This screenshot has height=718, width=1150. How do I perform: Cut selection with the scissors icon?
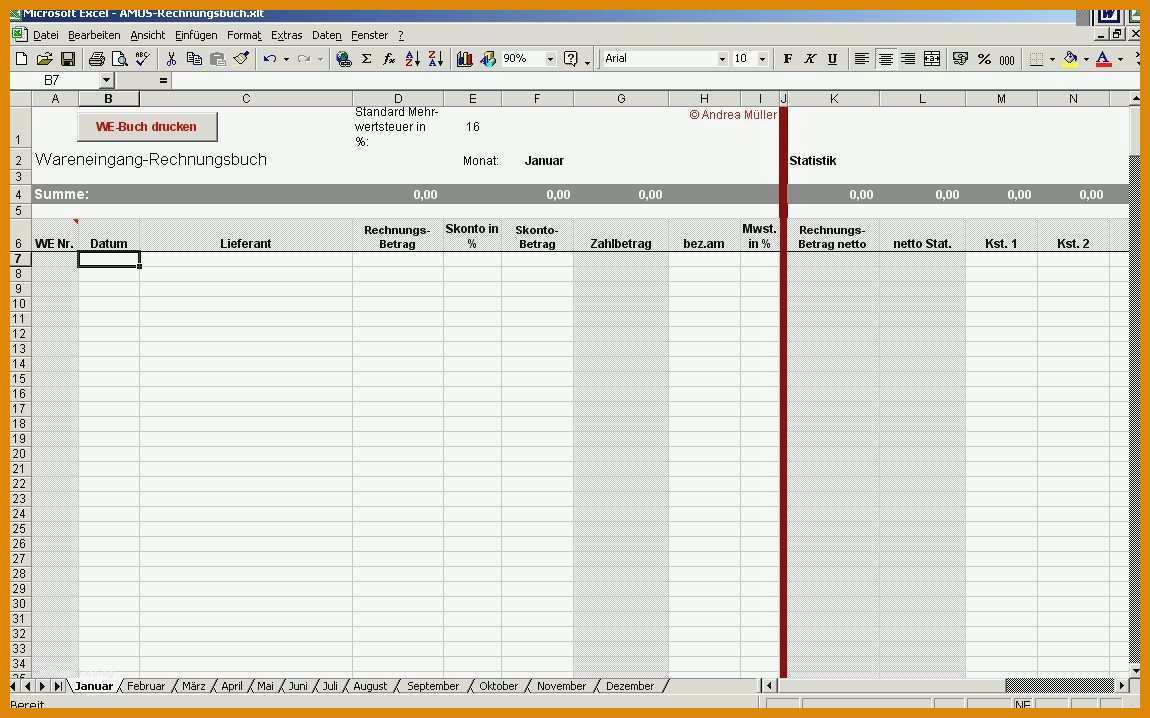click(171, 59)
